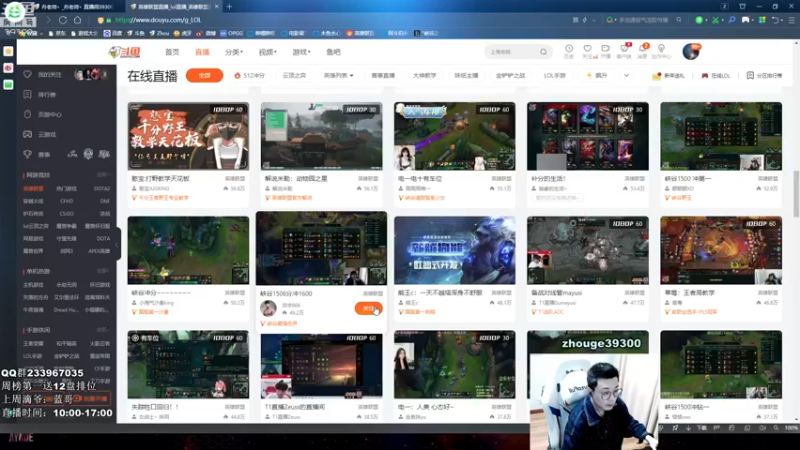Open the blue lightning promo thumbnail
This screenshot has width=800, height=450.
point(455,250)
